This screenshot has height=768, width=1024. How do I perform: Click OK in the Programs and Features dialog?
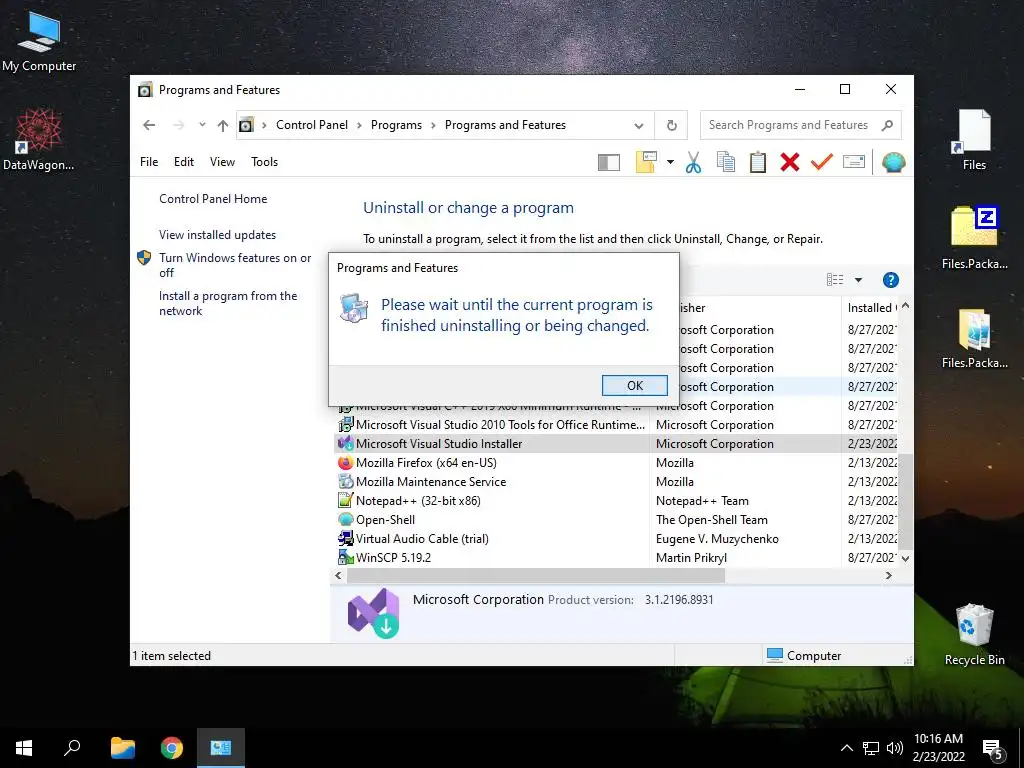pyautogui.click(x=634, y=385)
